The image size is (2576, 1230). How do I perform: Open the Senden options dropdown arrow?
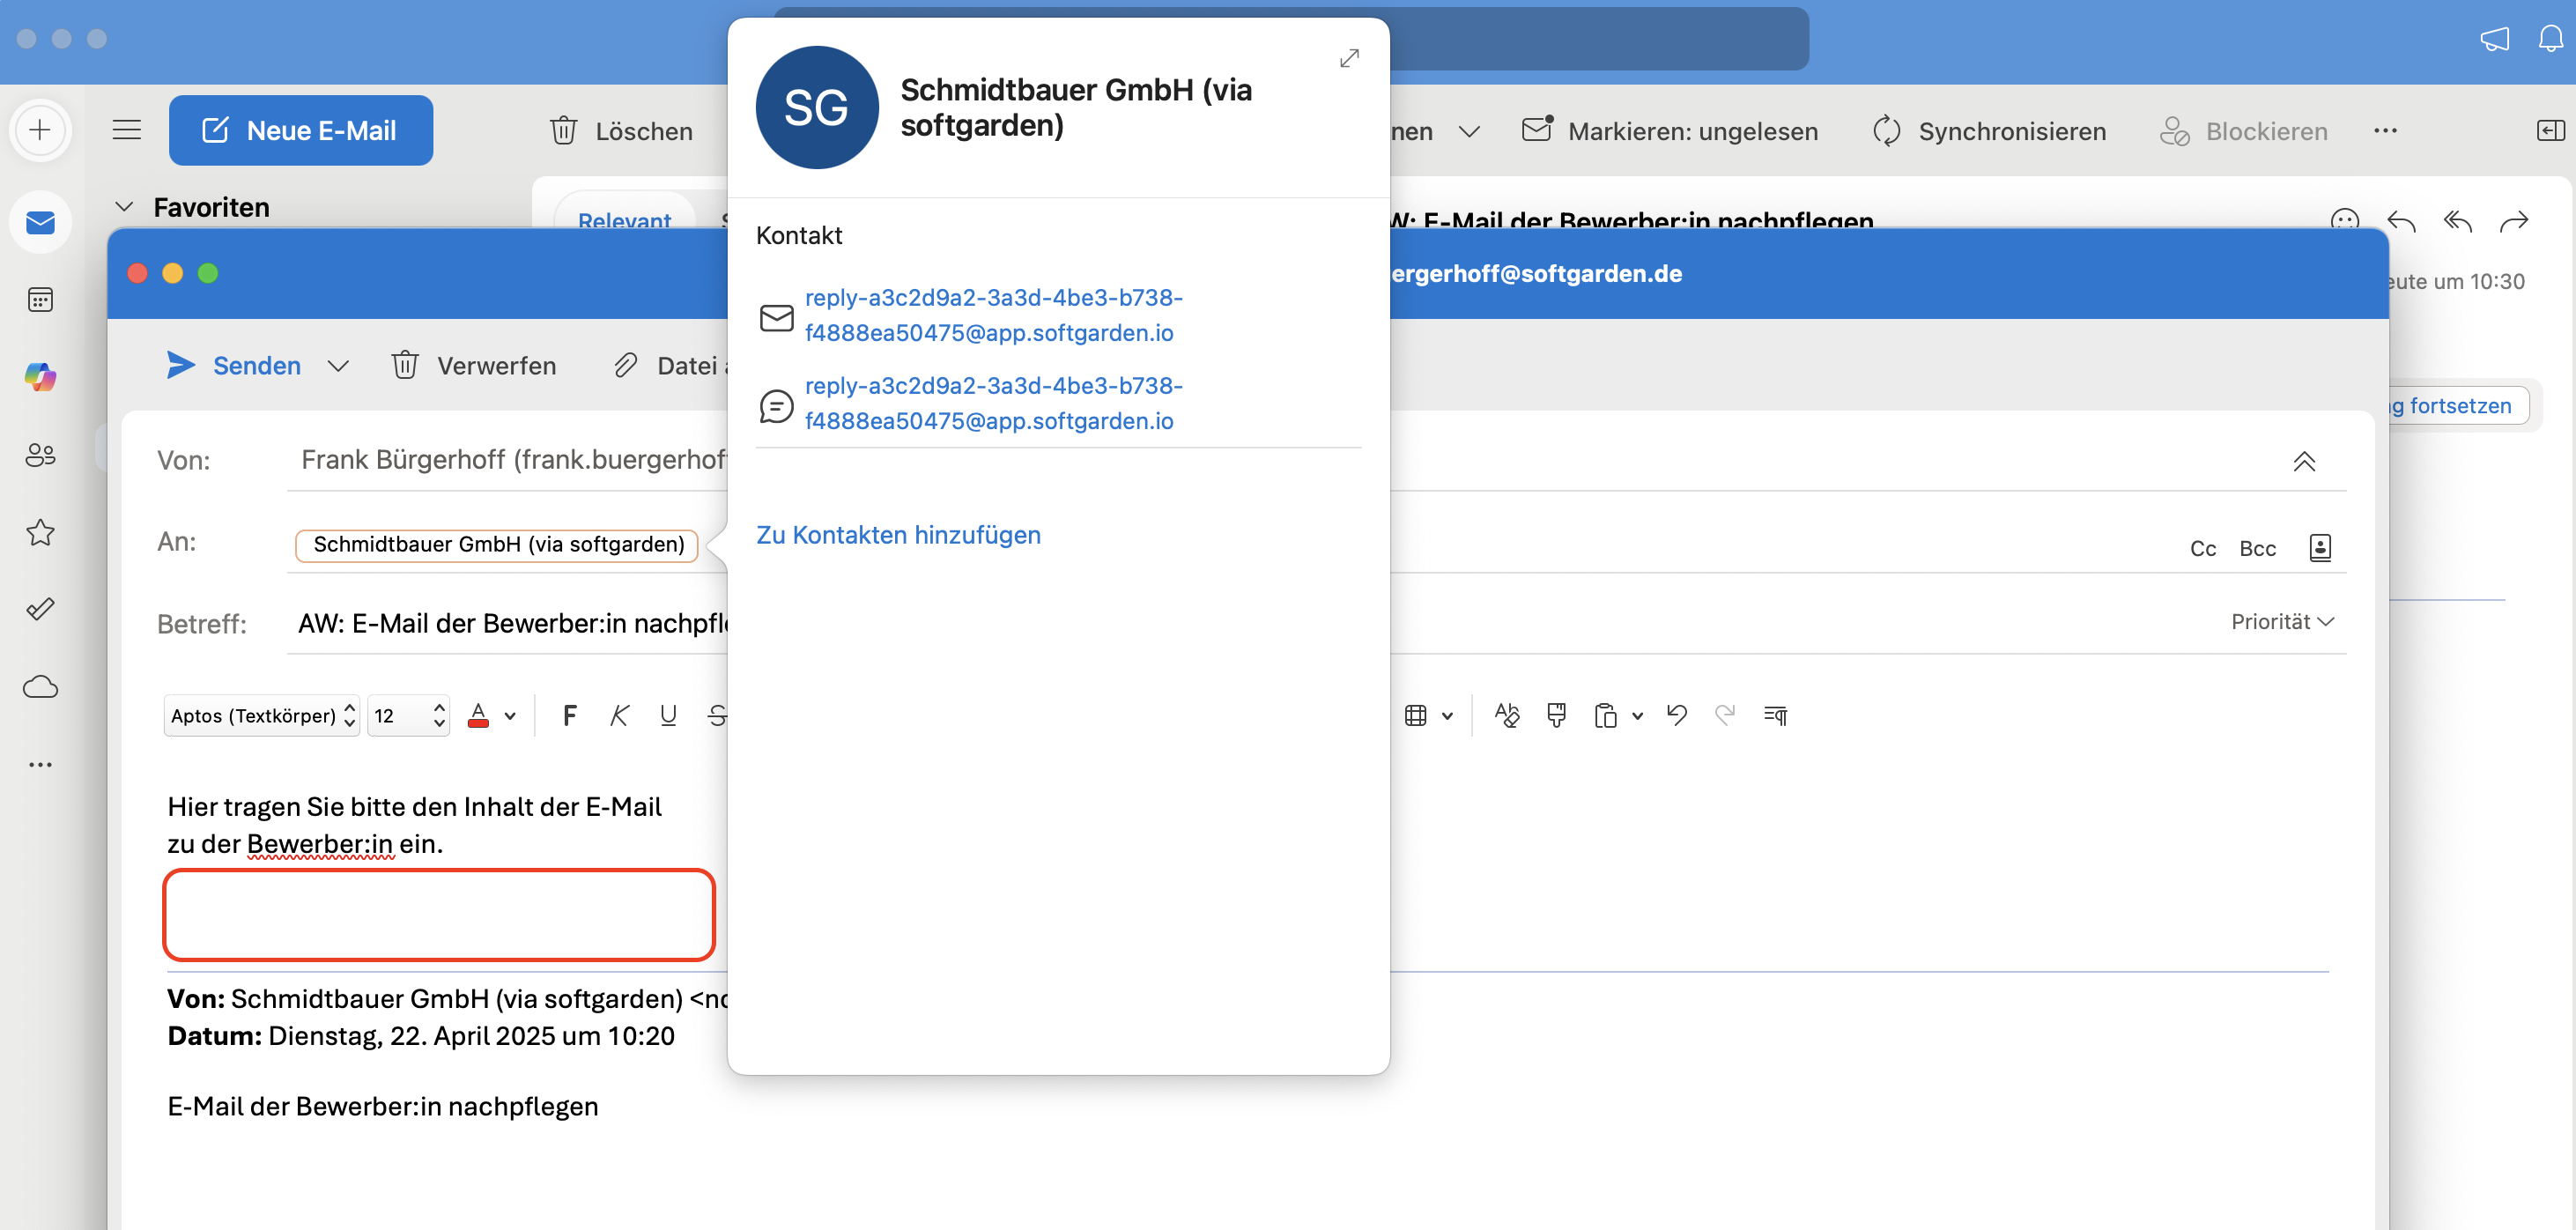tap(338, 366)
